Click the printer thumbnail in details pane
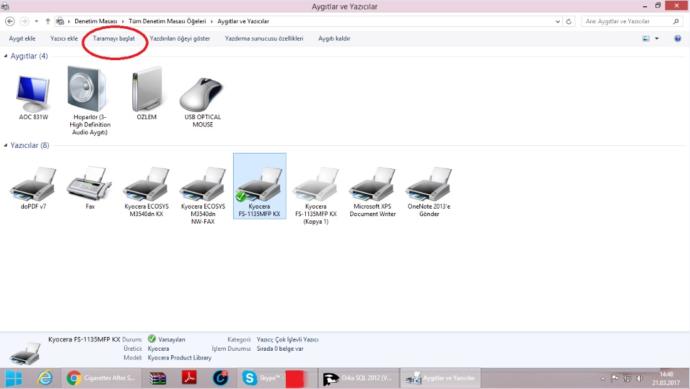 pyautogui.click(x=25, y=353)
